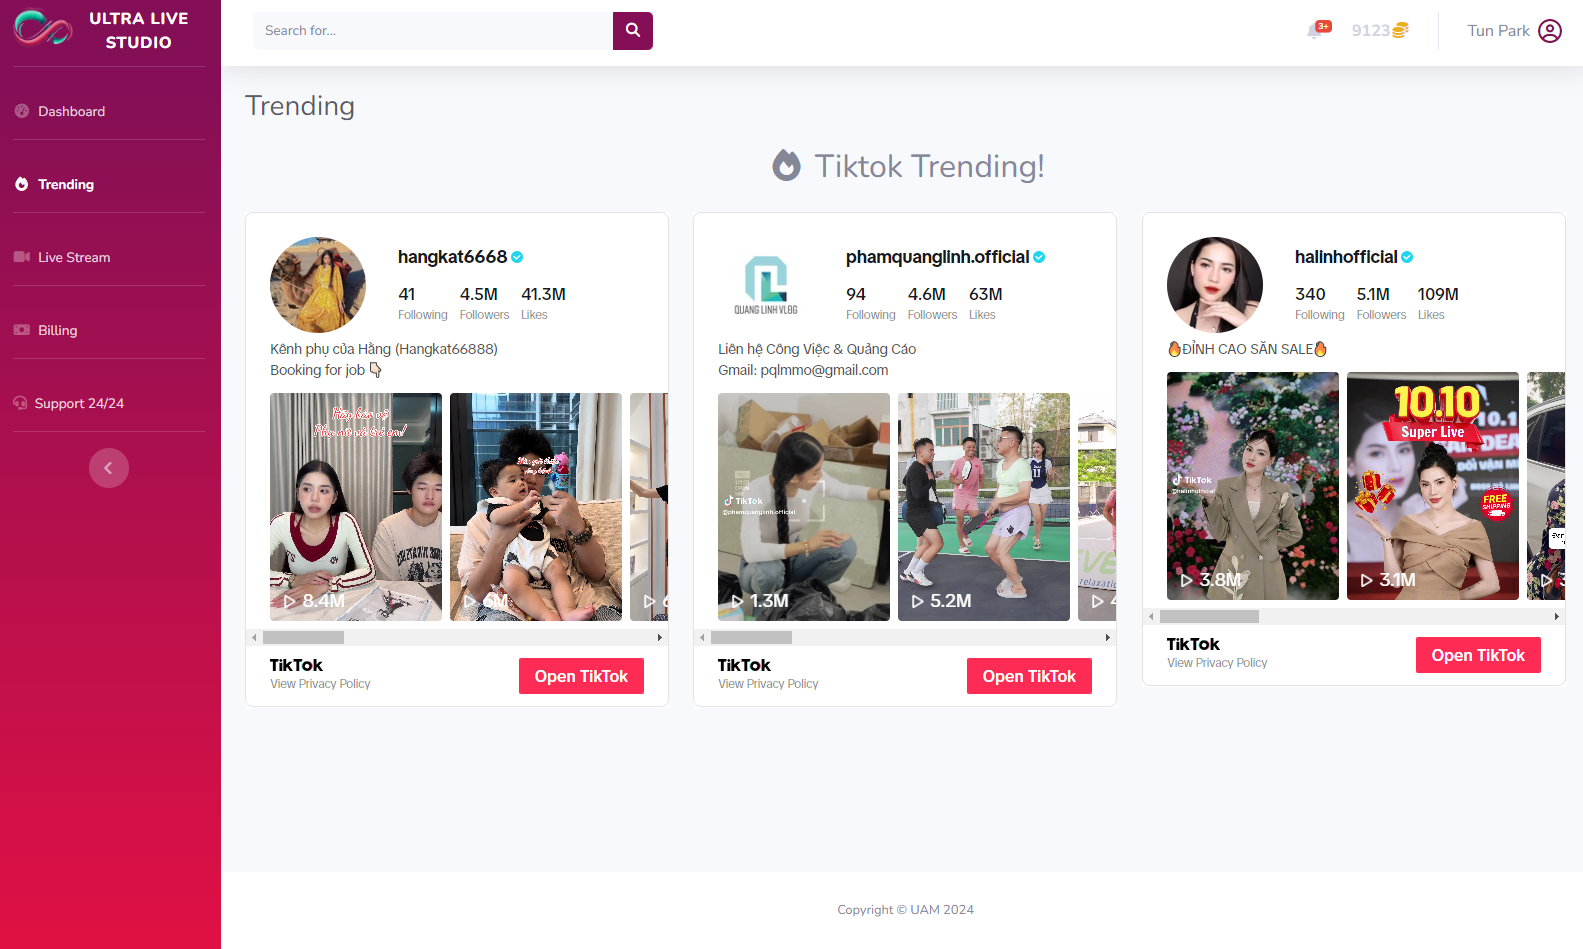Open Live Stream menu item
This screenshot has height=949, width=1583.
[74, 257]
